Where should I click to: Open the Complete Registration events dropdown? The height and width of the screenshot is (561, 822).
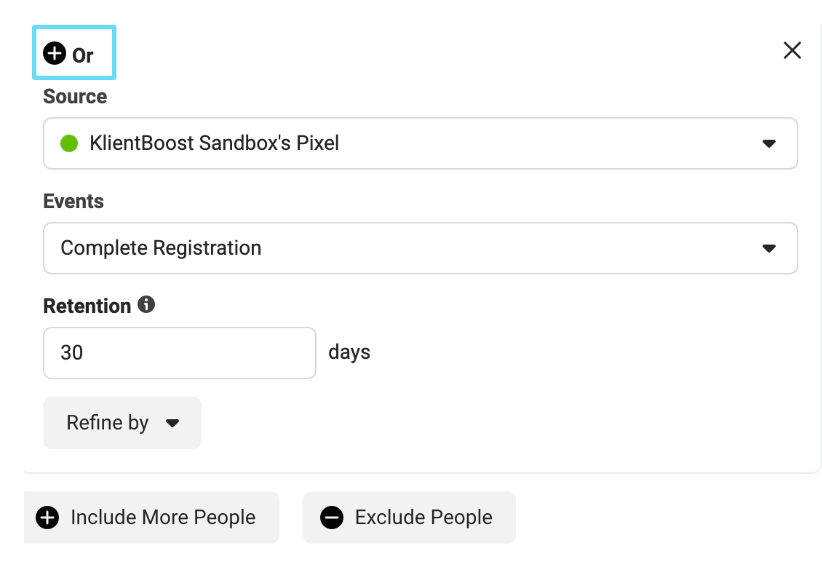(420, 248)
